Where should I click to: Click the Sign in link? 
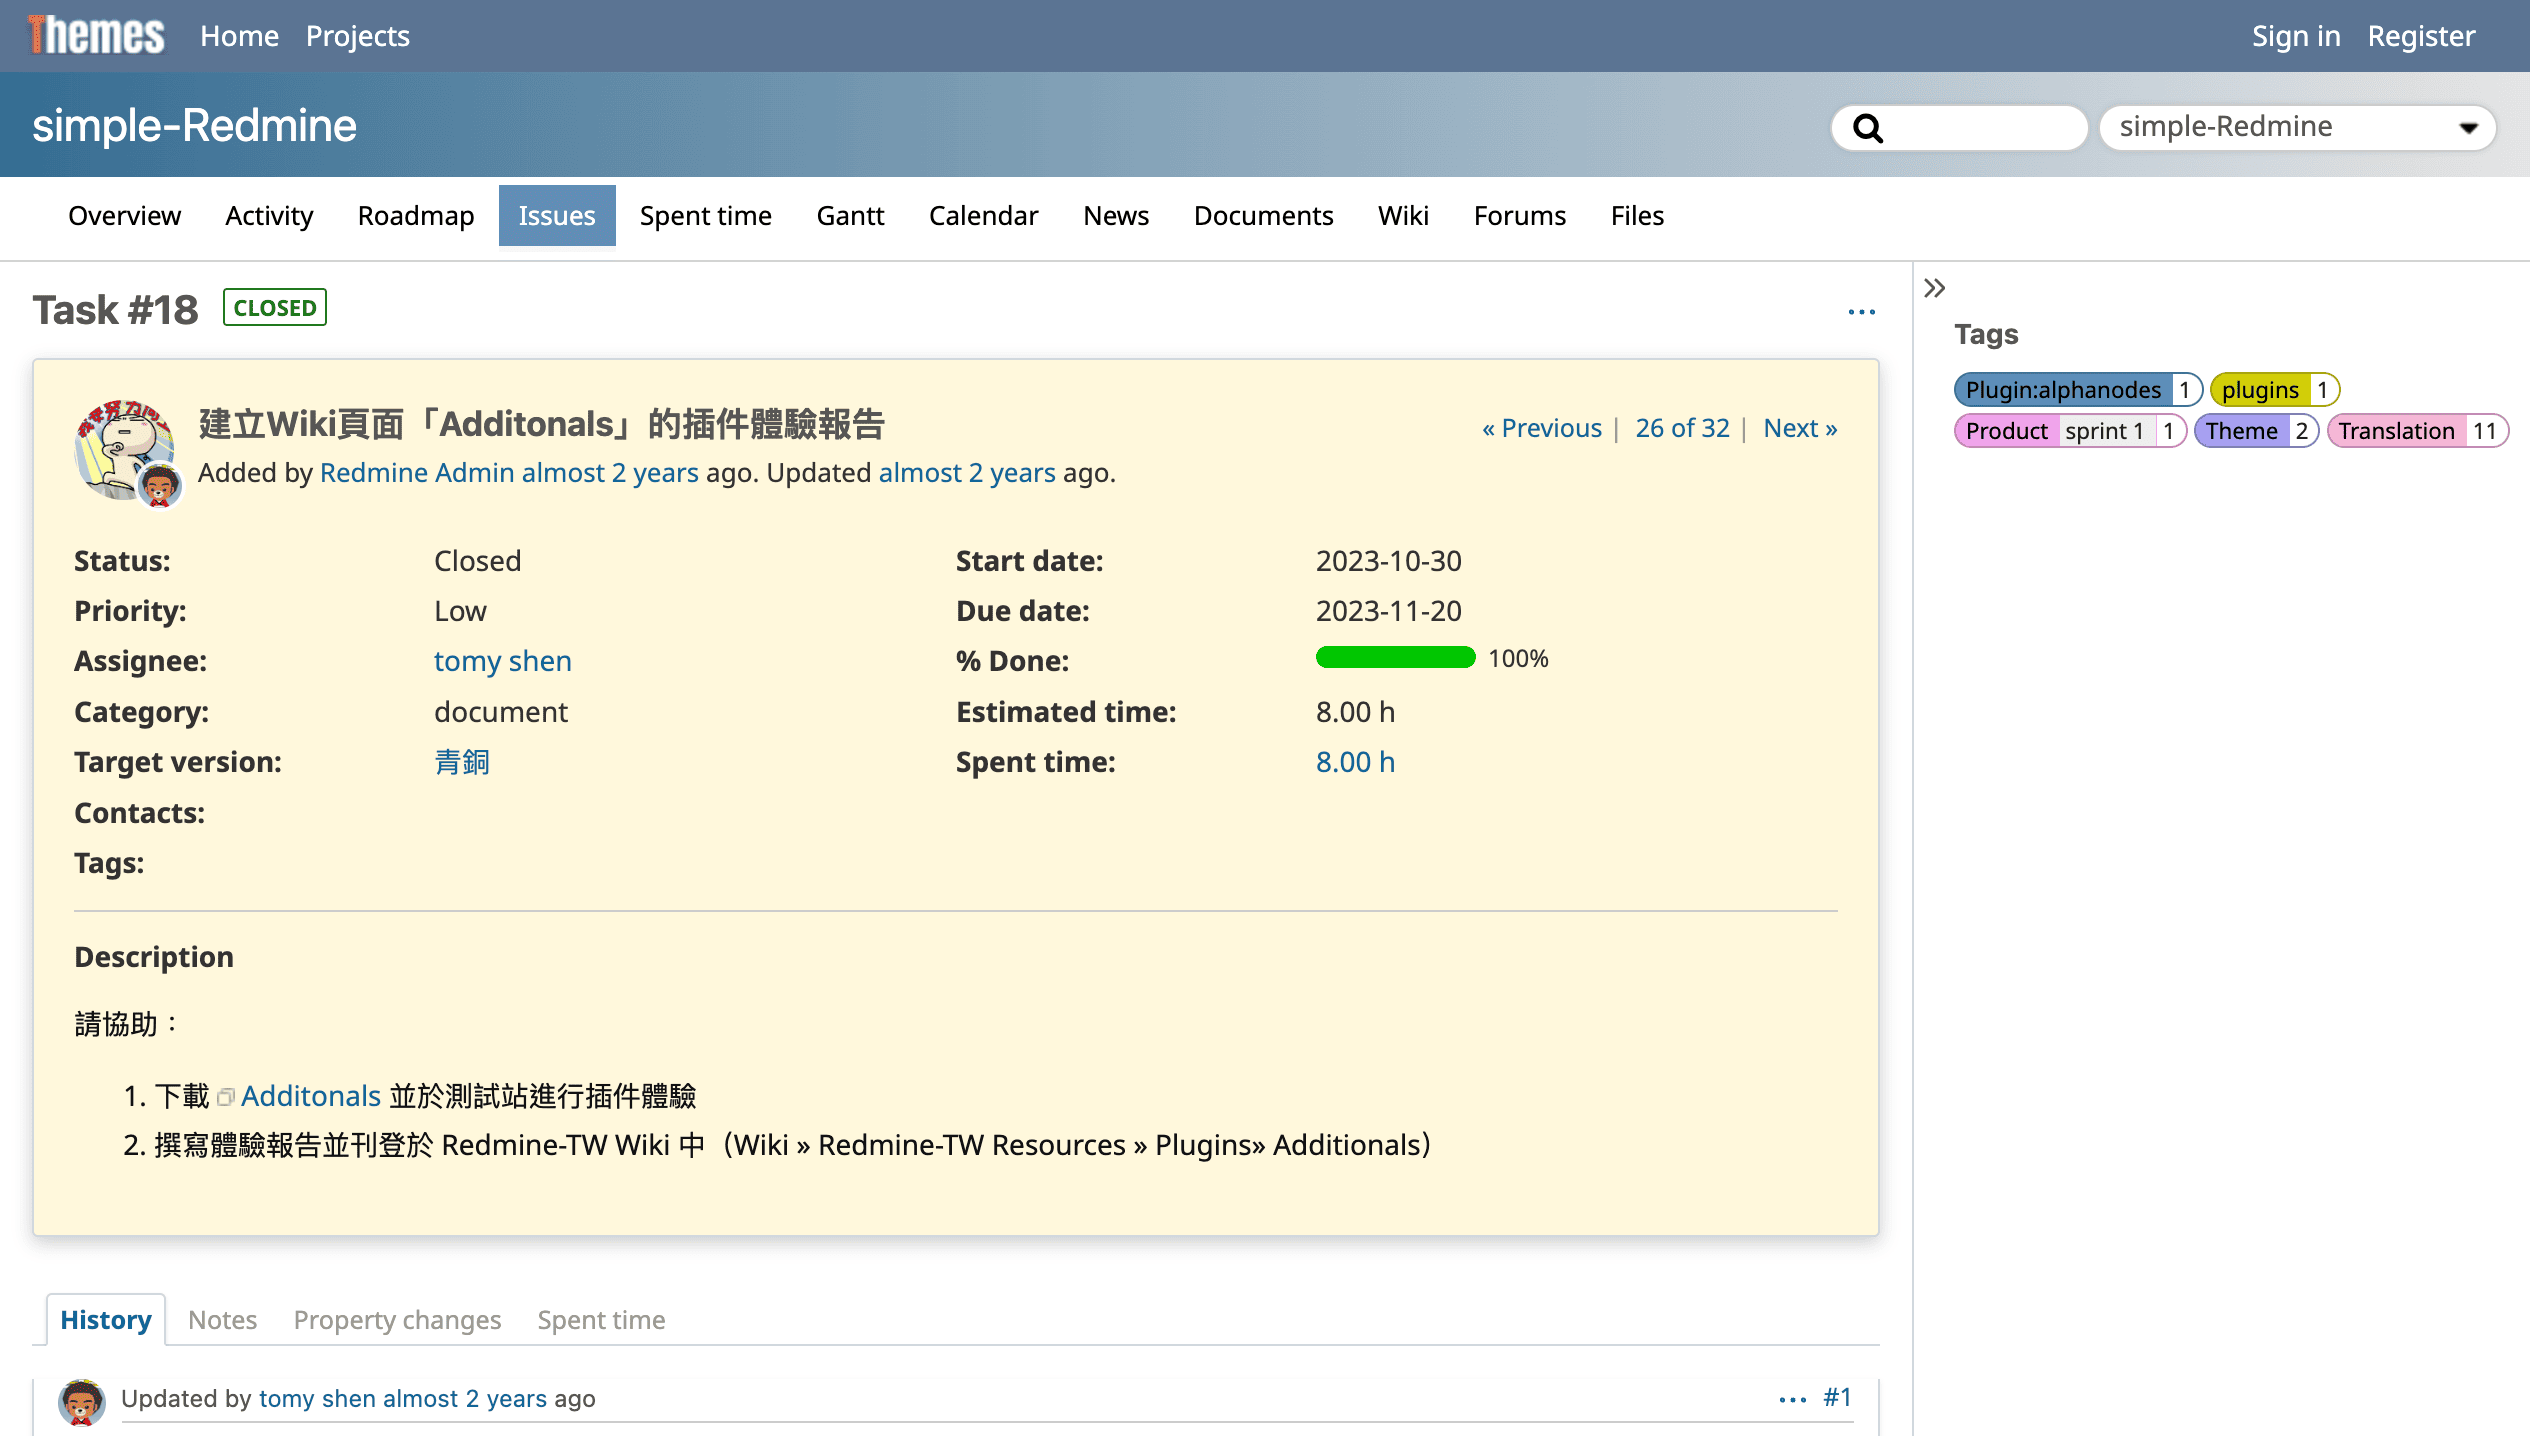[x=2295, y=36]
